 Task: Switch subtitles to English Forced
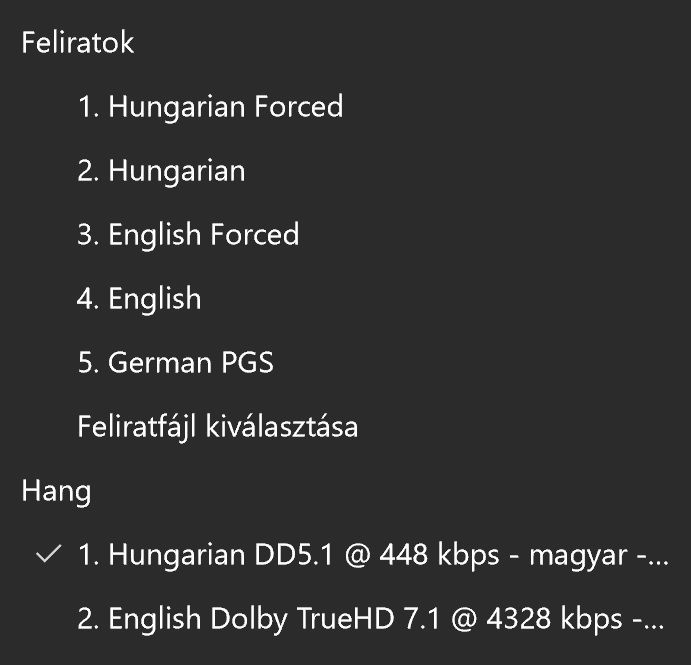pos(188,234)
